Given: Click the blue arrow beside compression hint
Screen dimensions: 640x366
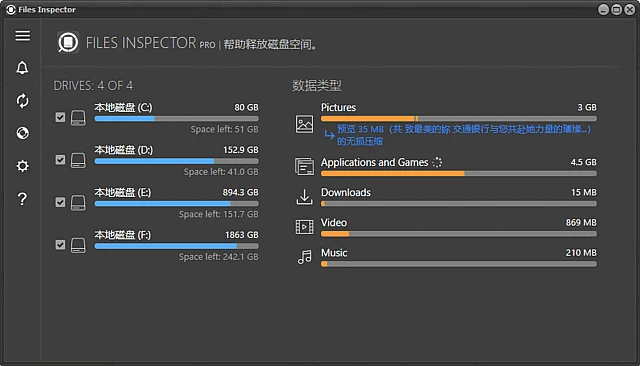Looking at the screenshot, I should [329, 134].
